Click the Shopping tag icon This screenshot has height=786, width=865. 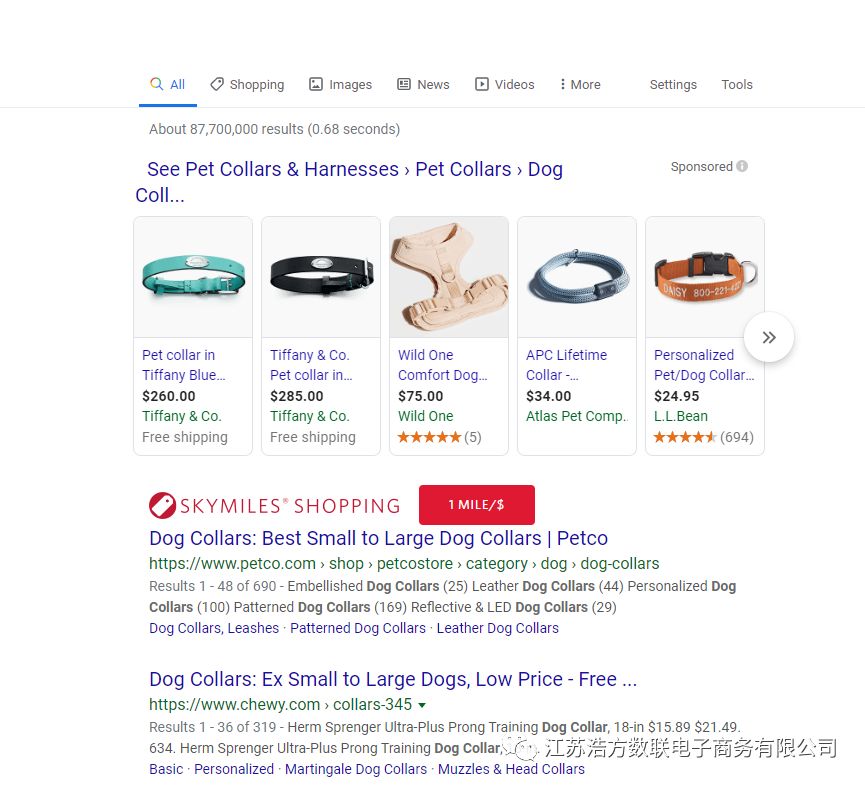(217, 84)
